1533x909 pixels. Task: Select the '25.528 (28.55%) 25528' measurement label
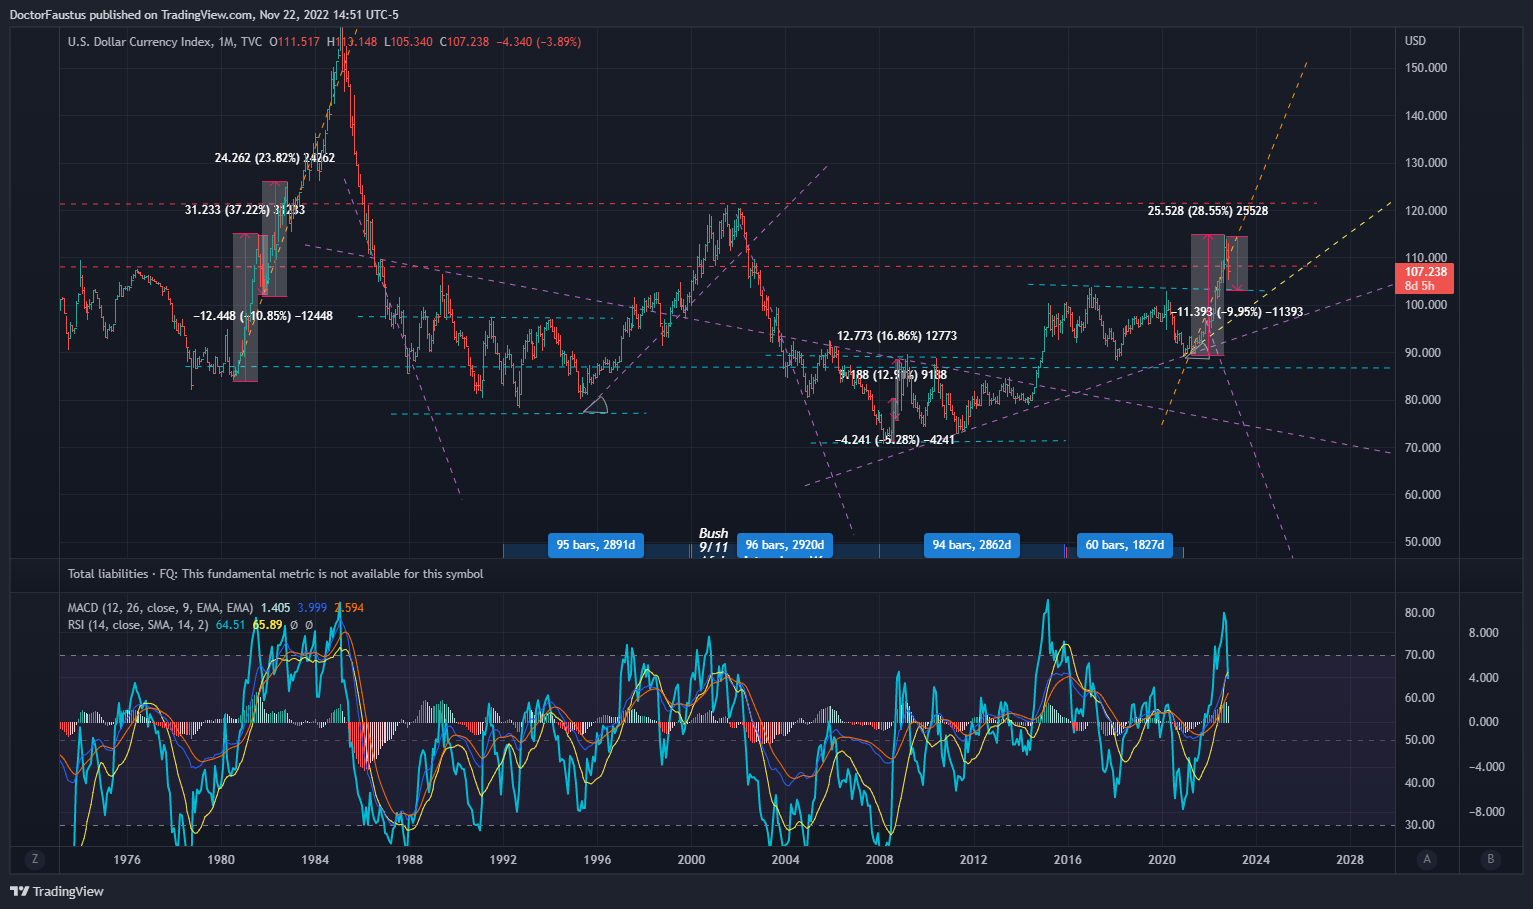(x=1208, y=211)
